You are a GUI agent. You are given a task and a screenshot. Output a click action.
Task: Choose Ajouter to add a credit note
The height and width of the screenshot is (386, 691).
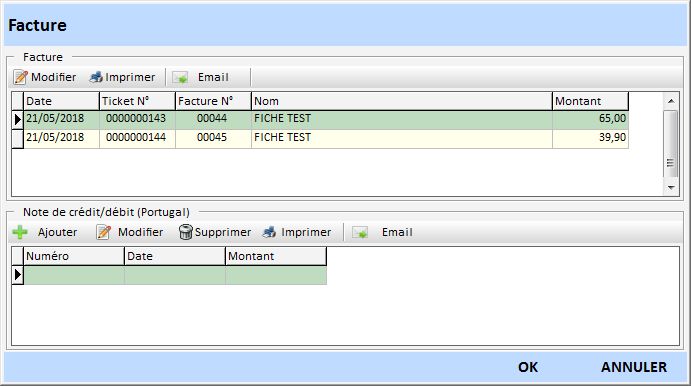pos(57,232)
